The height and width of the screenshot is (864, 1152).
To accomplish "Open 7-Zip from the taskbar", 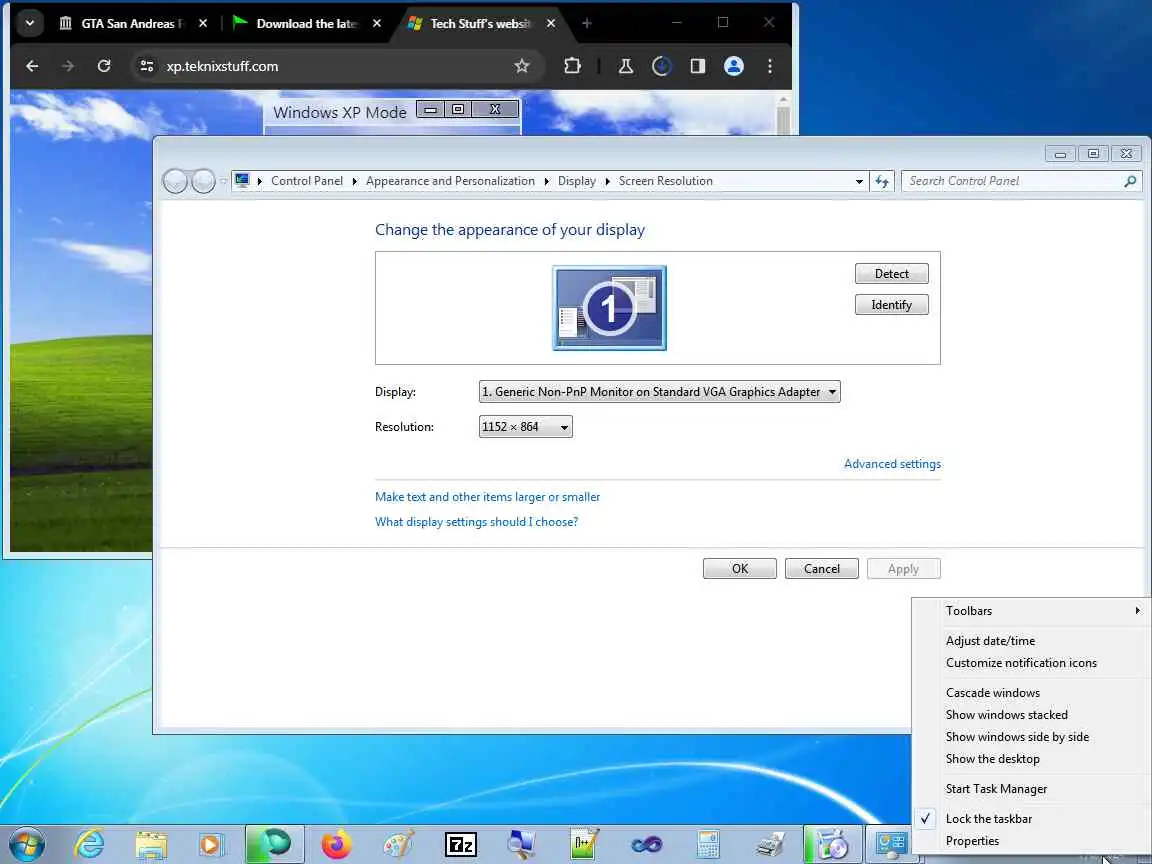I will 461,845.
